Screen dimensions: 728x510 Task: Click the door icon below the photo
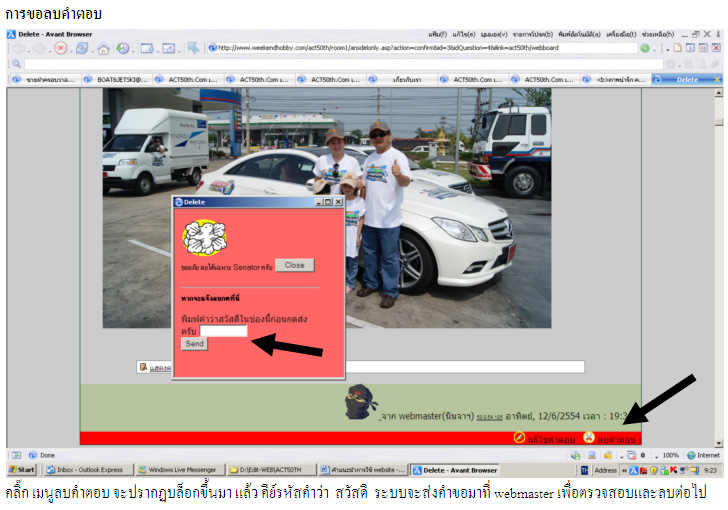(143, 367)
